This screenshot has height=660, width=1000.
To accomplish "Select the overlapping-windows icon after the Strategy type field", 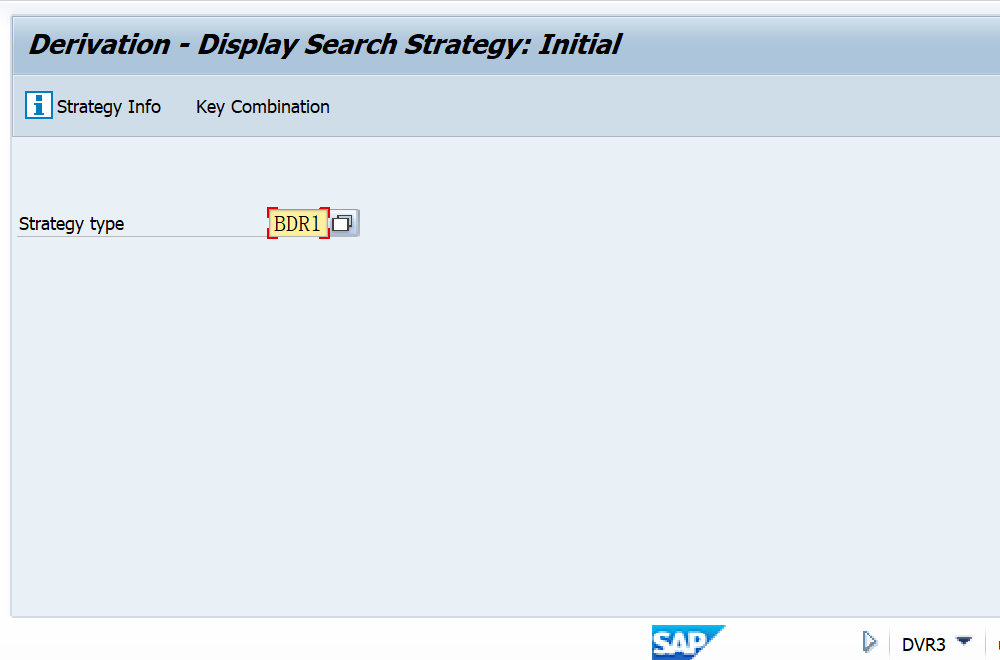I will 343,222.
